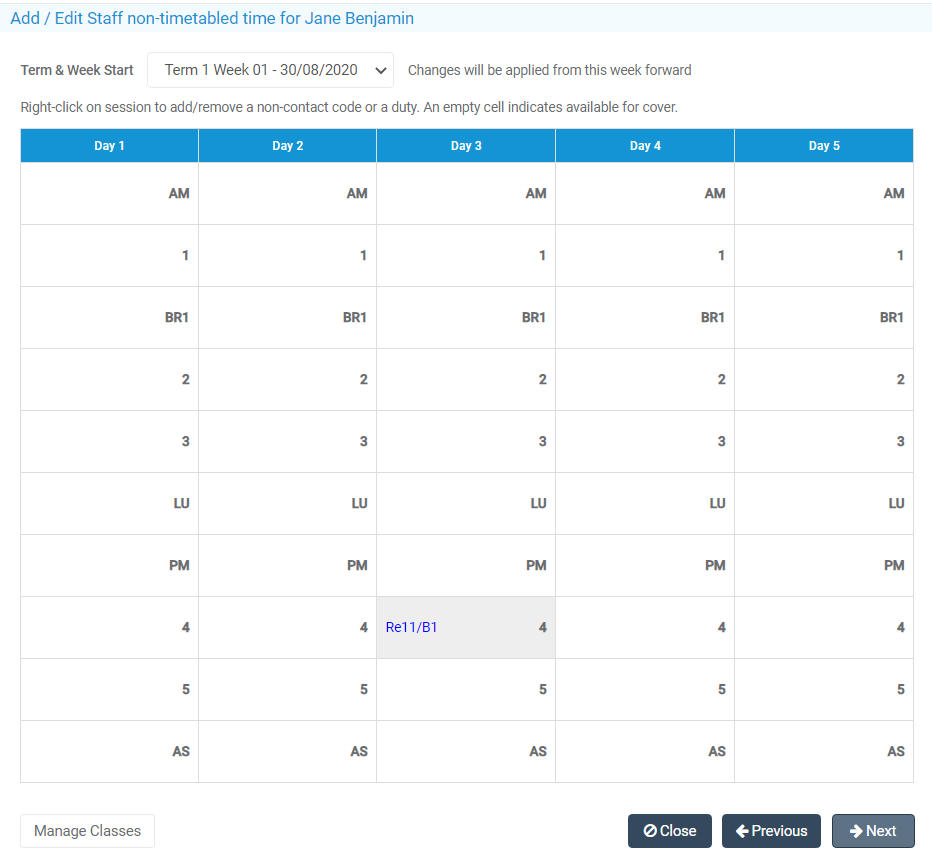Click the AS session cell for Day 4
Image resolution: width=932 pixels, height=850 pixels.
[644, 751]
